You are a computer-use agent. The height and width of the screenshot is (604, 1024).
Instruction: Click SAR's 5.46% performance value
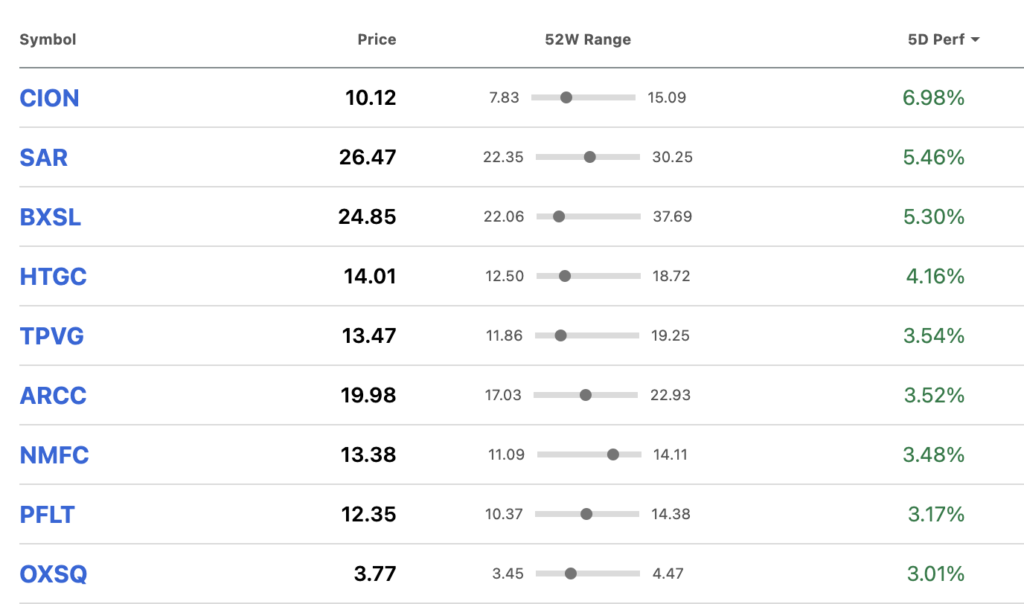[x=933, y=157]
